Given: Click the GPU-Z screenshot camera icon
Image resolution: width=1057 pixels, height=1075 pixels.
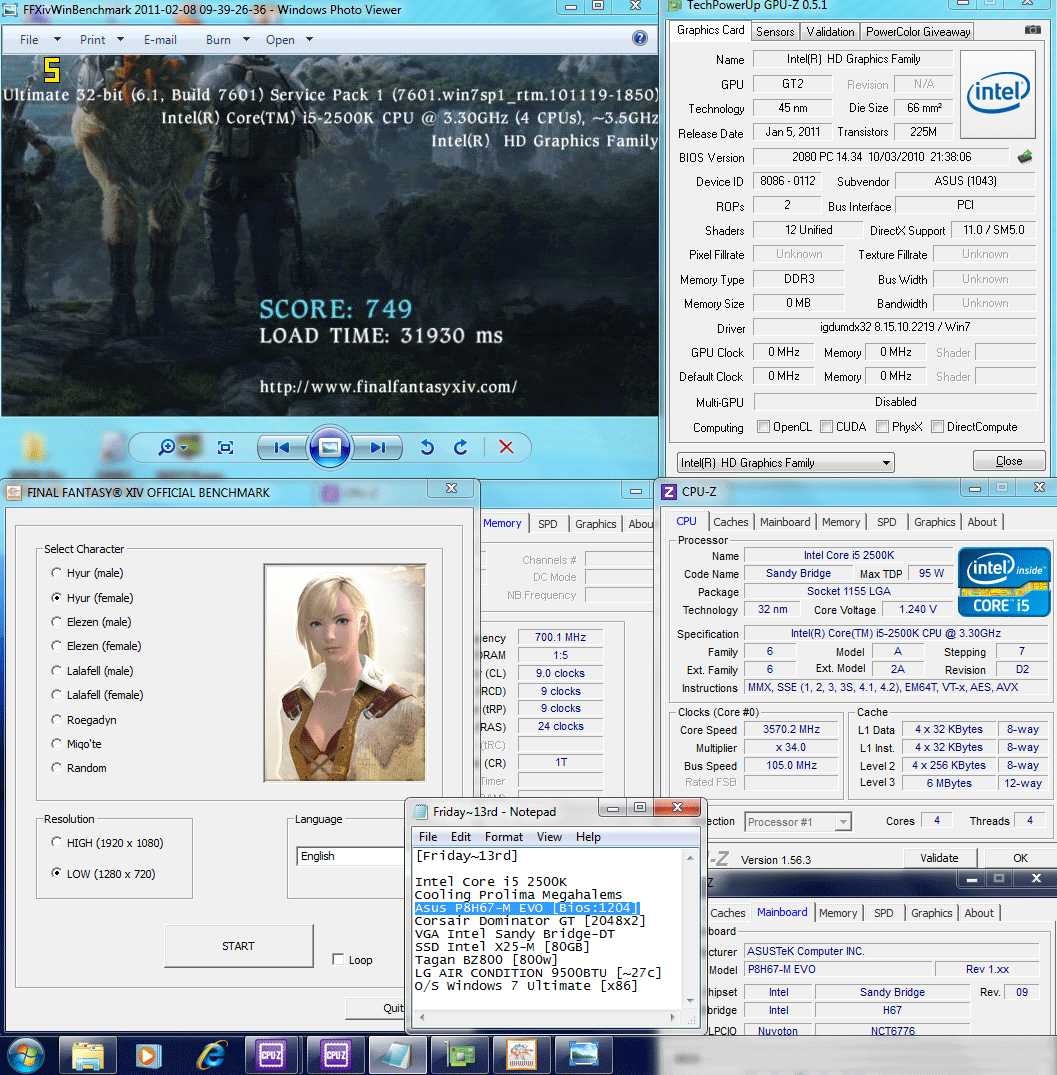Looking at the screenshot, I should [1032, 30].
